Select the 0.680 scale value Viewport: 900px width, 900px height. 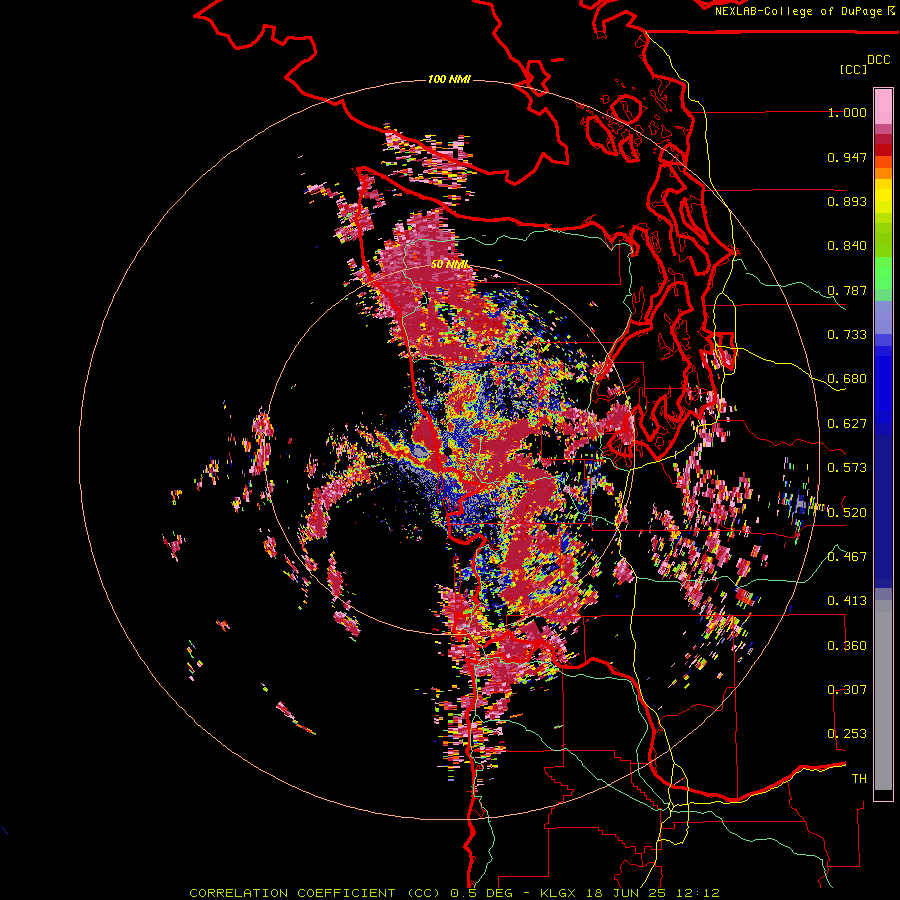tap(847, 378)
